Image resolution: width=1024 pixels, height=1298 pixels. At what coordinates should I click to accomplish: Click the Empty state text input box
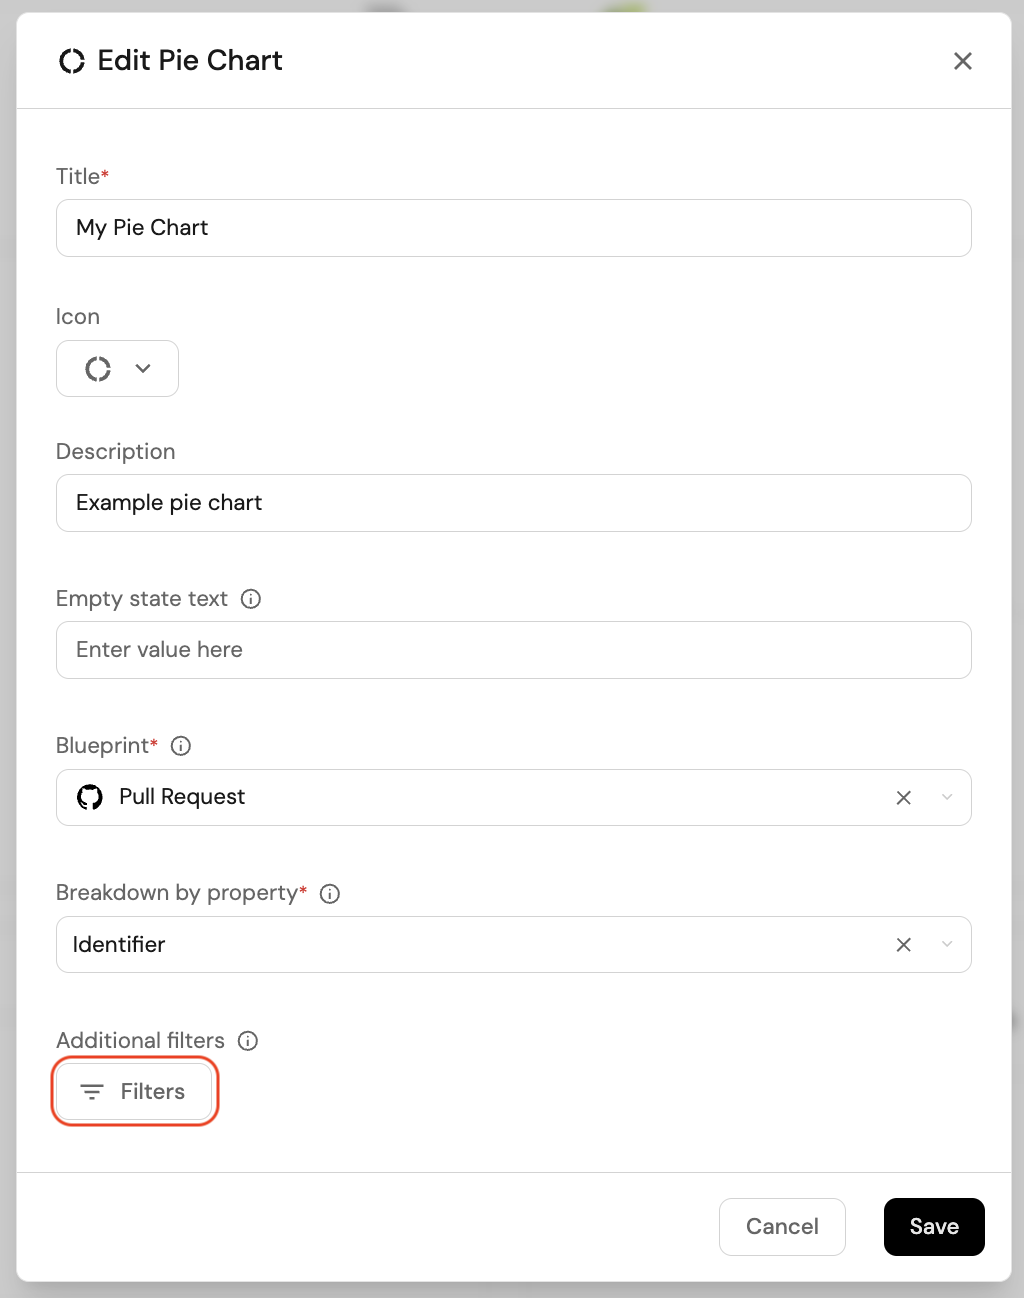(513, 650)
